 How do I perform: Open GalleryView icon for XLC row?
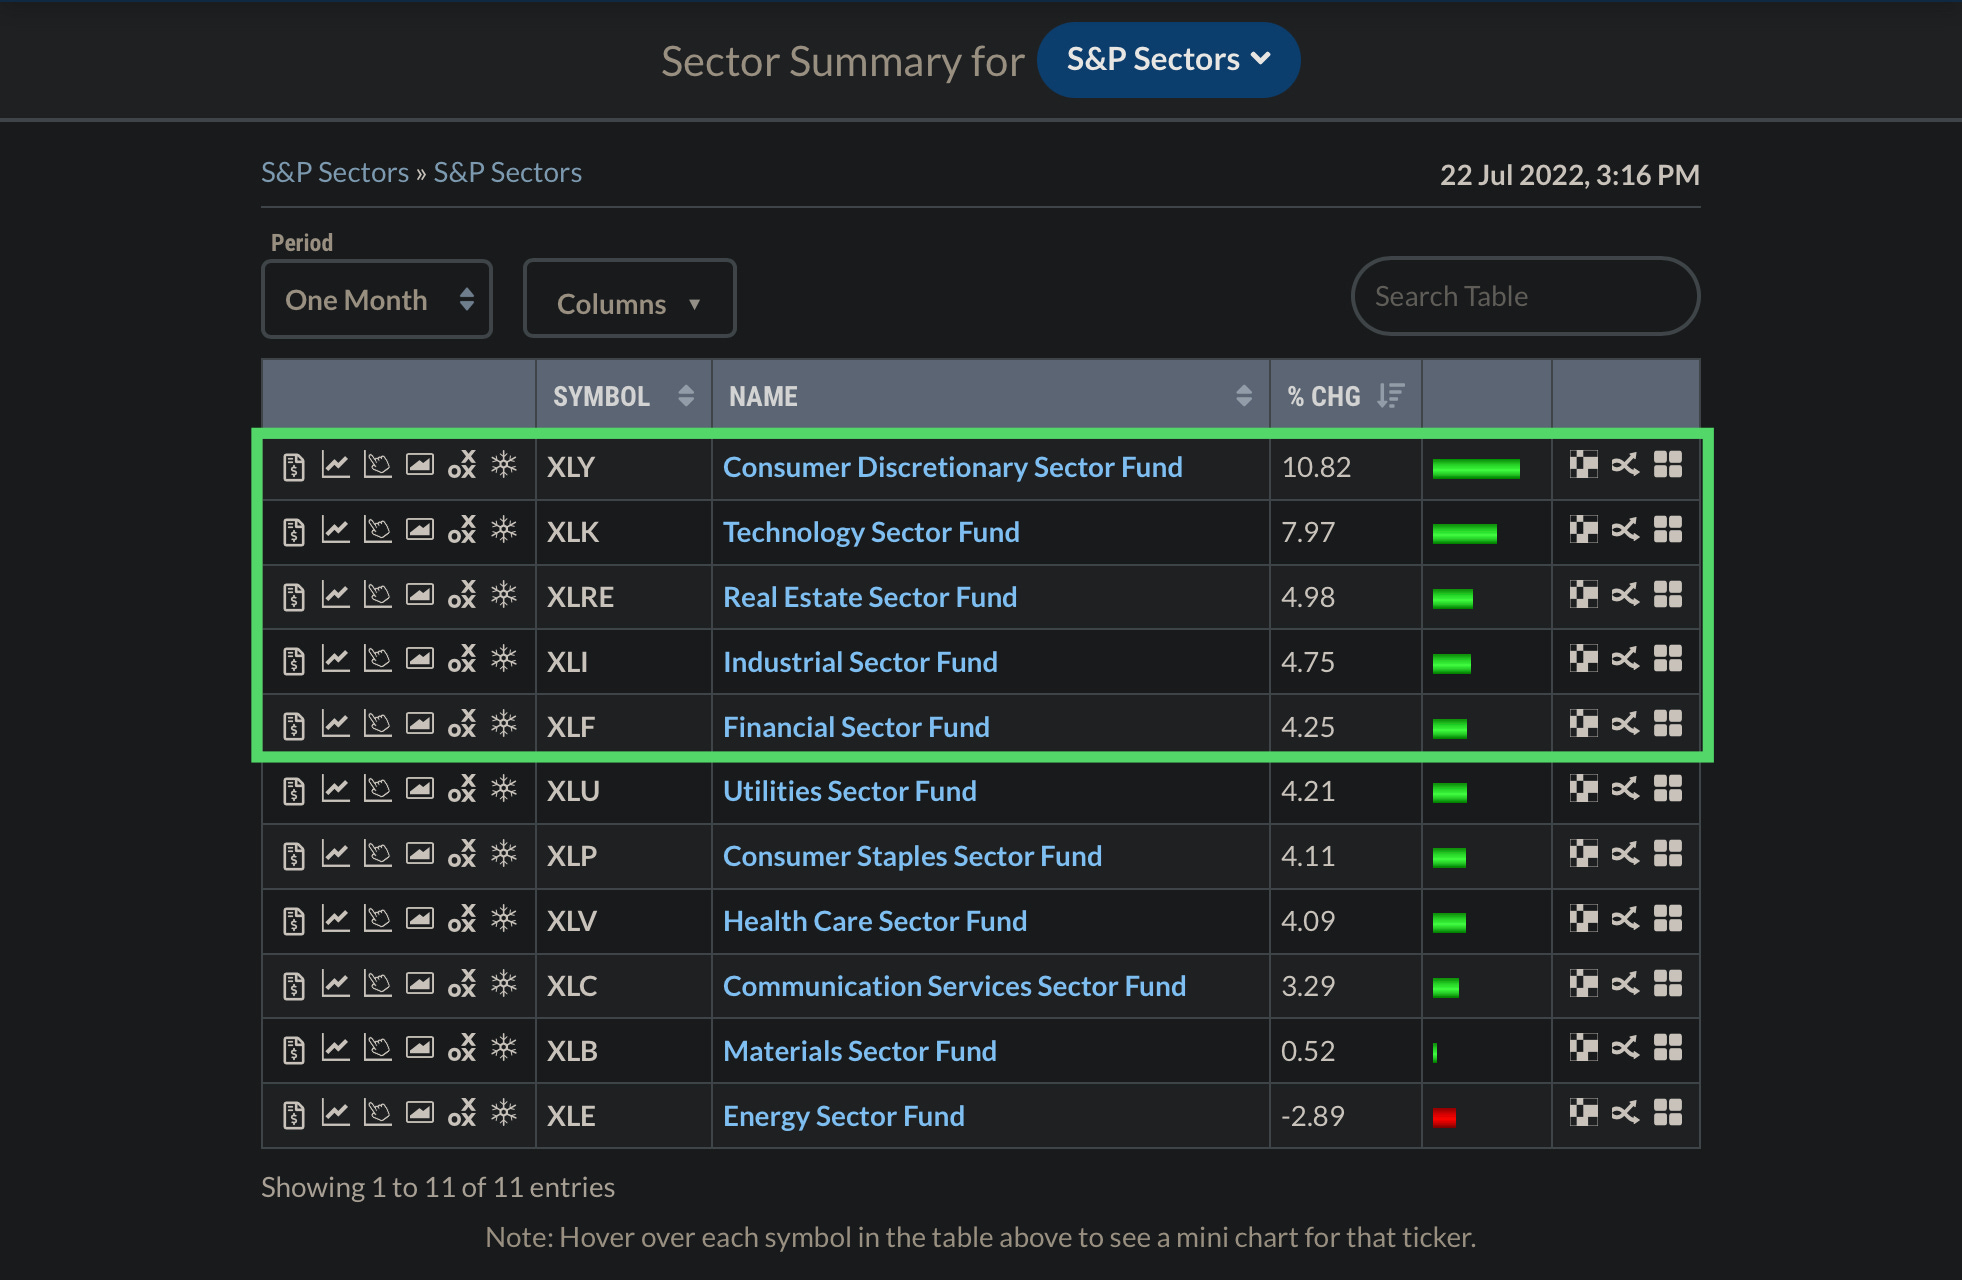point(419,984)
